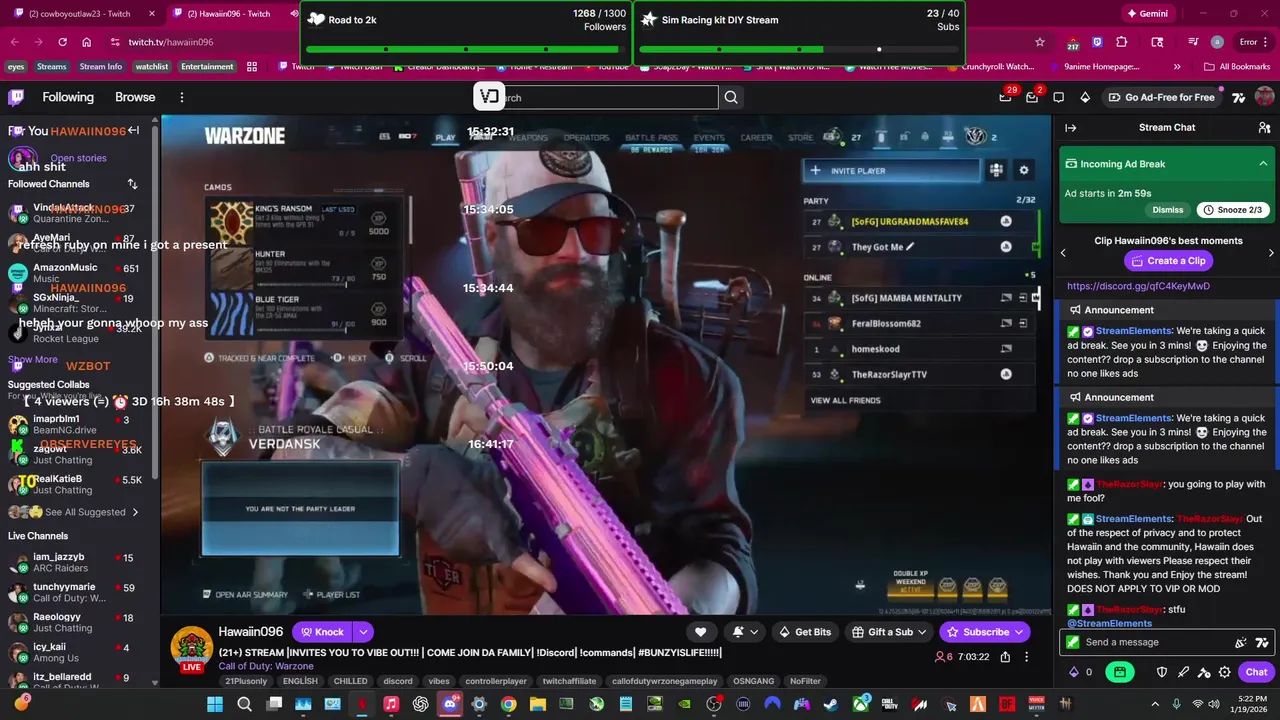This screenshot has width=1280, height=720.
Task: Expand See All Suggested arrow
Action: (x=135, y=512)
